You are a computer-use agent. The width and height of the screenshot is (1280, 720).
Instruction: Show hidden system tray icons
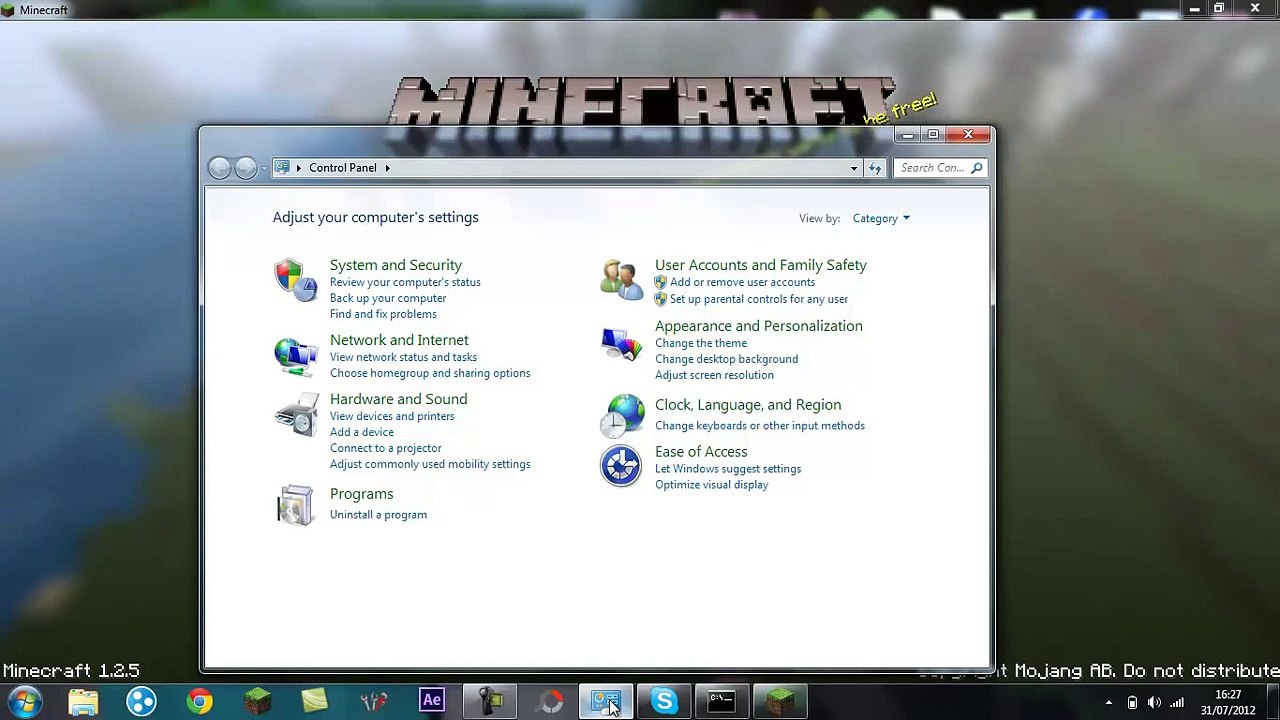coord(1108,702)
